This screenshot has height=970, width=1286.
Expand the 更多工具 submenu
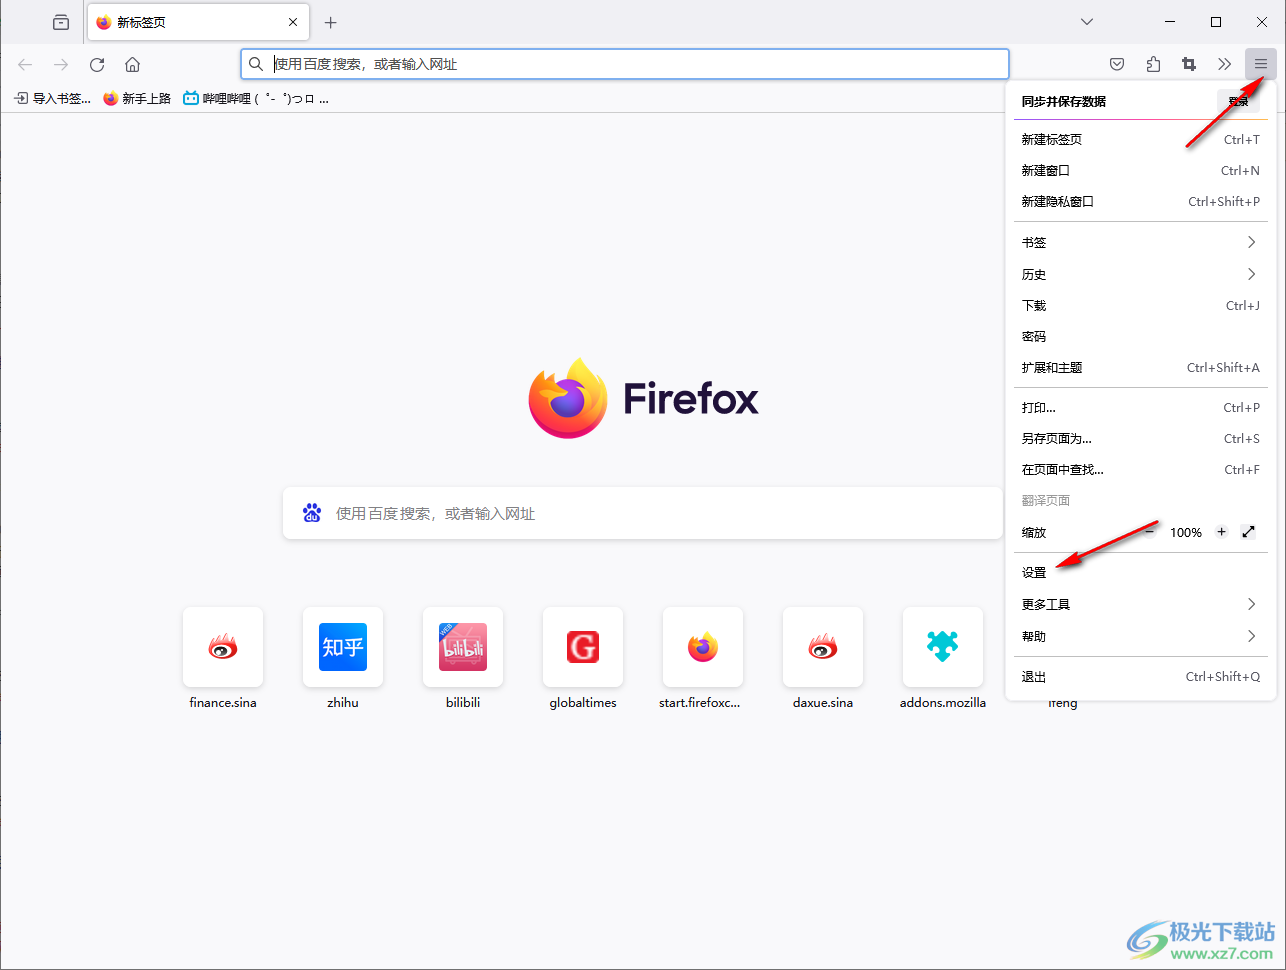(x=1140, y=604)
